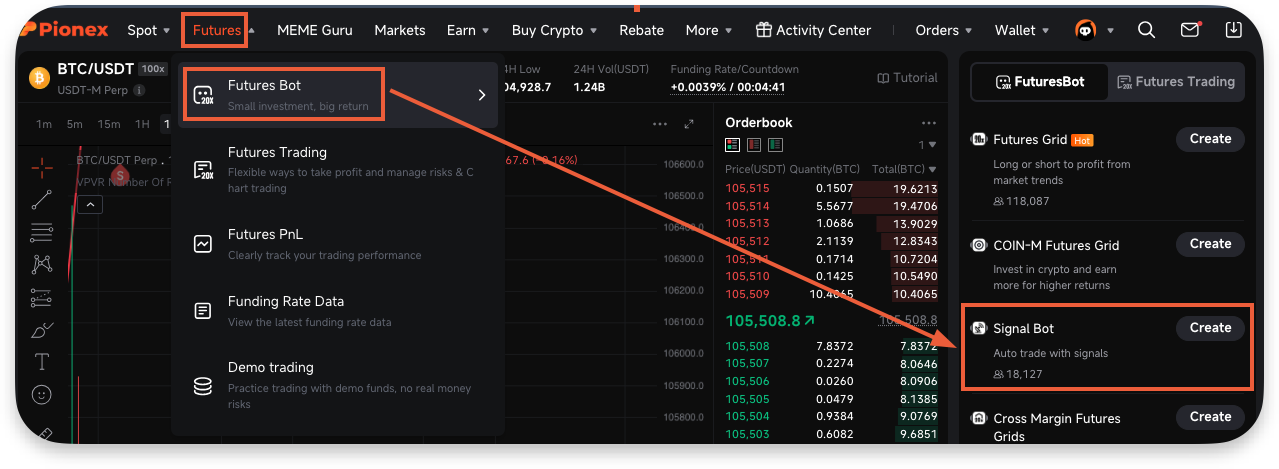This screenshot has width=1279, height=469.
Task: Click the 100x leverage badge
Action: pyautogui.click(x=152, y=69)
